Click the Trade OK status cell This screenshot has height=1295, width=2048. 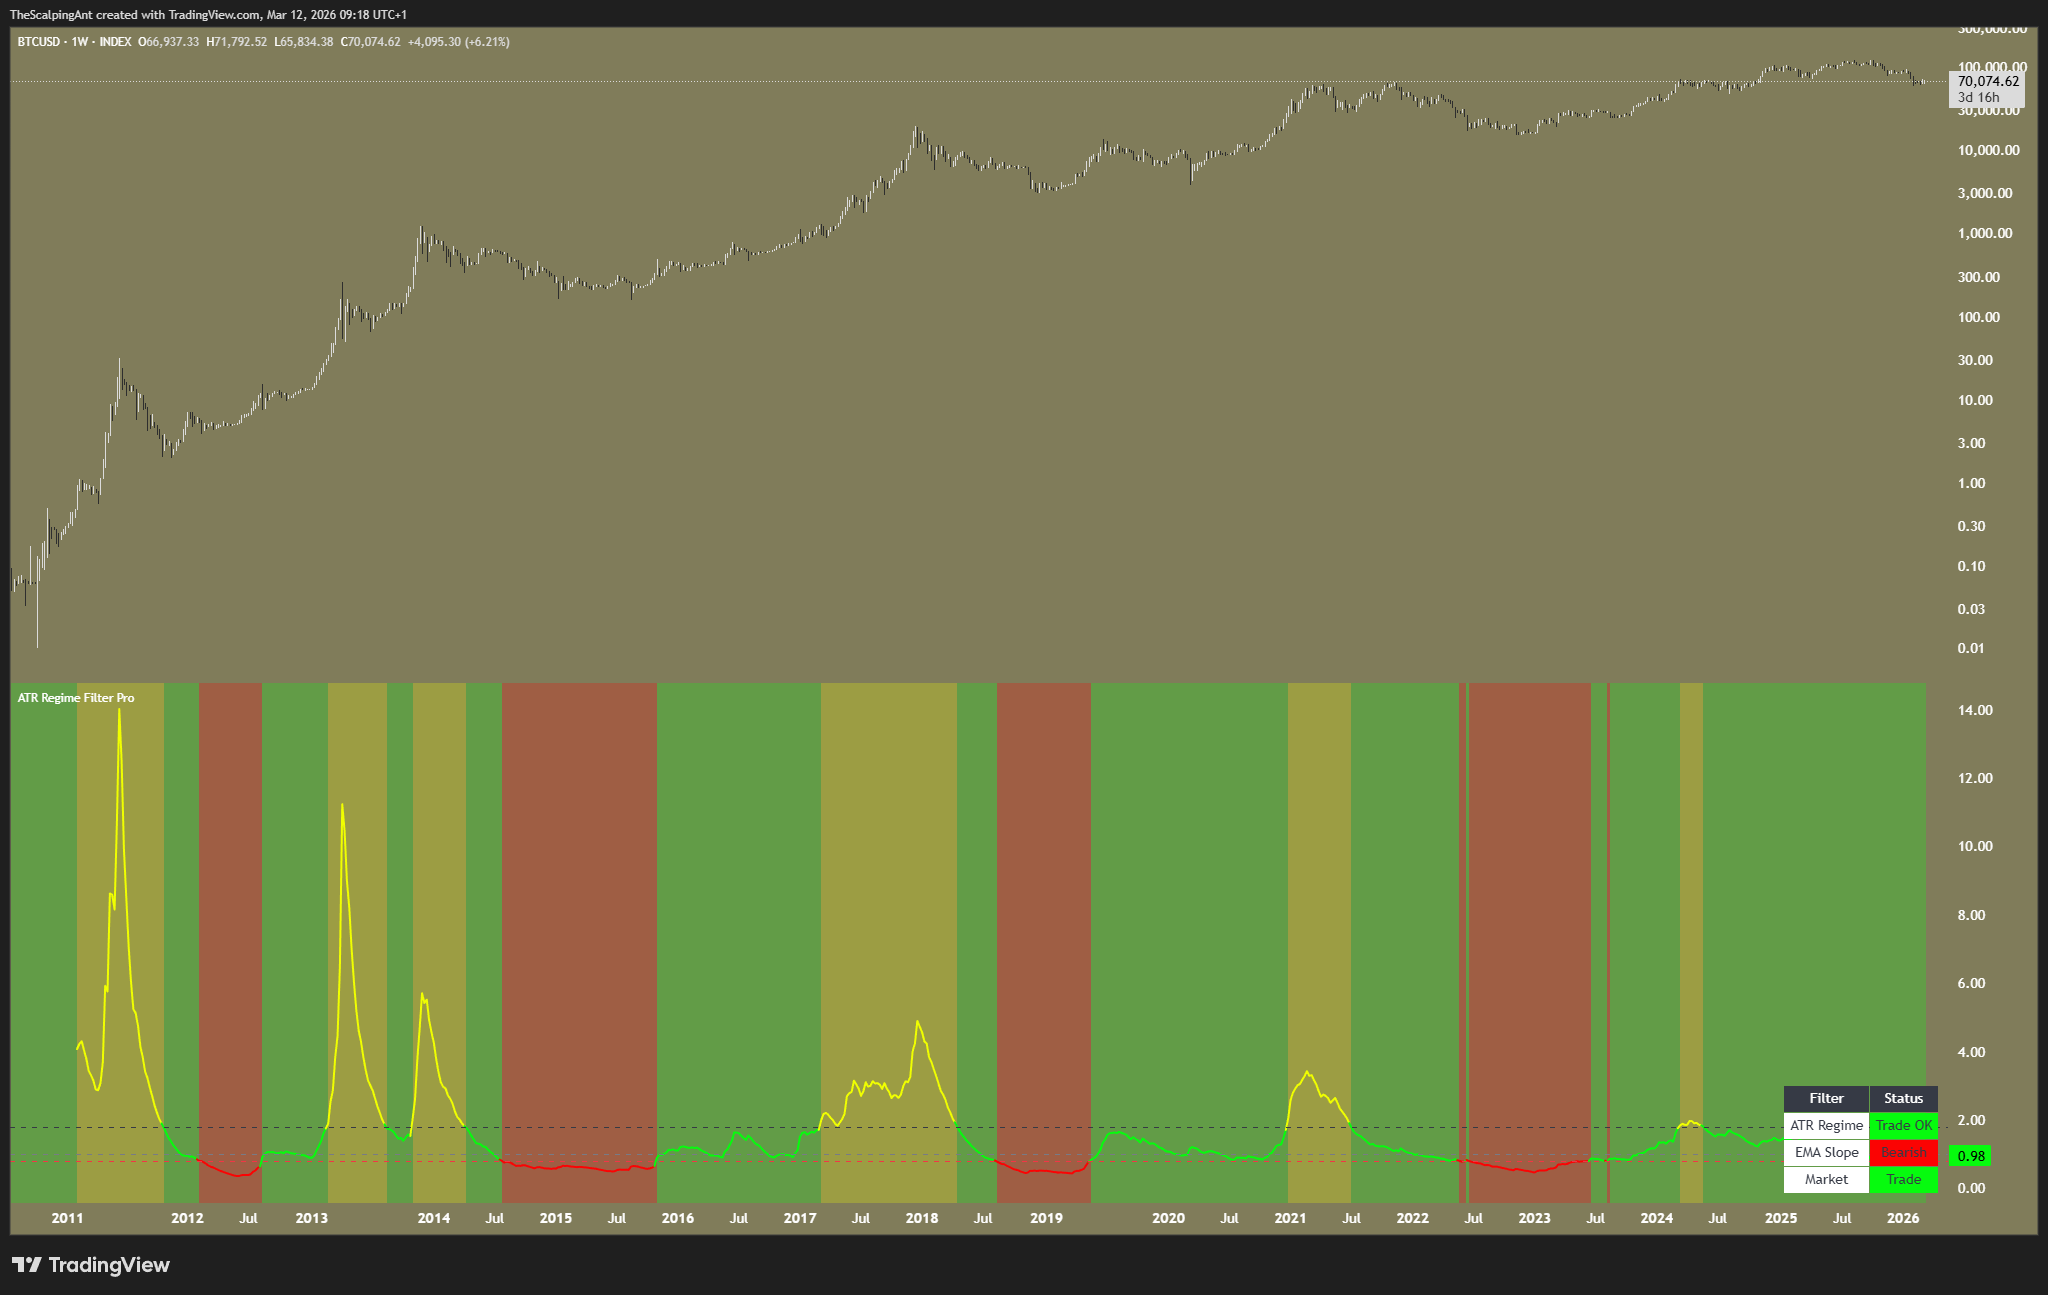(1903, 1125)
